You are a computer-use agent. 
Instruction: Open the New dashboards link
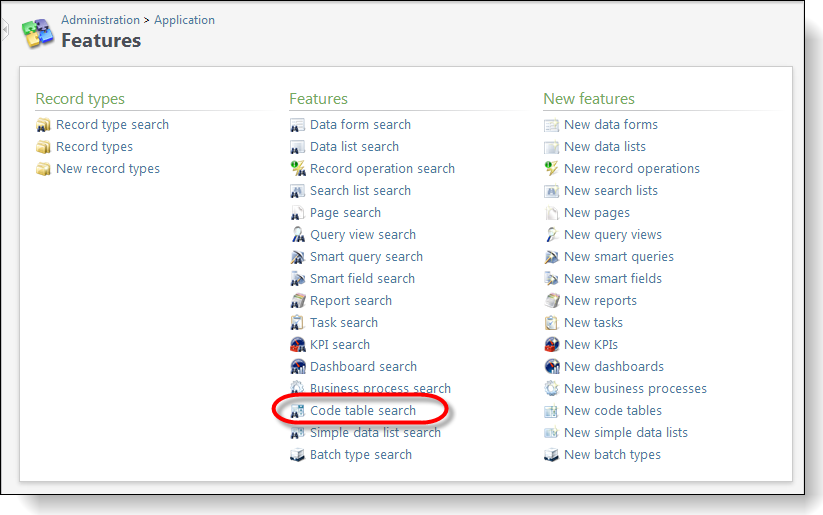[613, 367]
